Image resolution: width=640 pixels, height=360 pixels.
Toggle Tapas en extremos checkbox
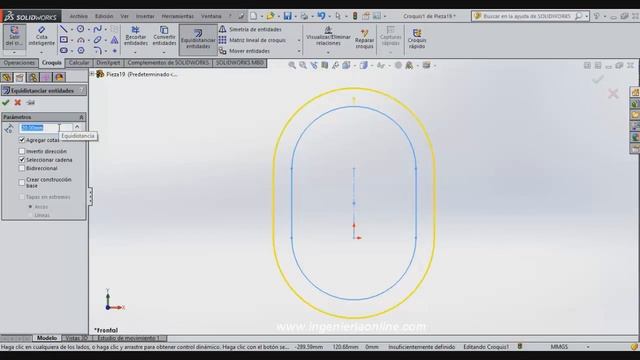pyautogui.click(x=22, y=197)
